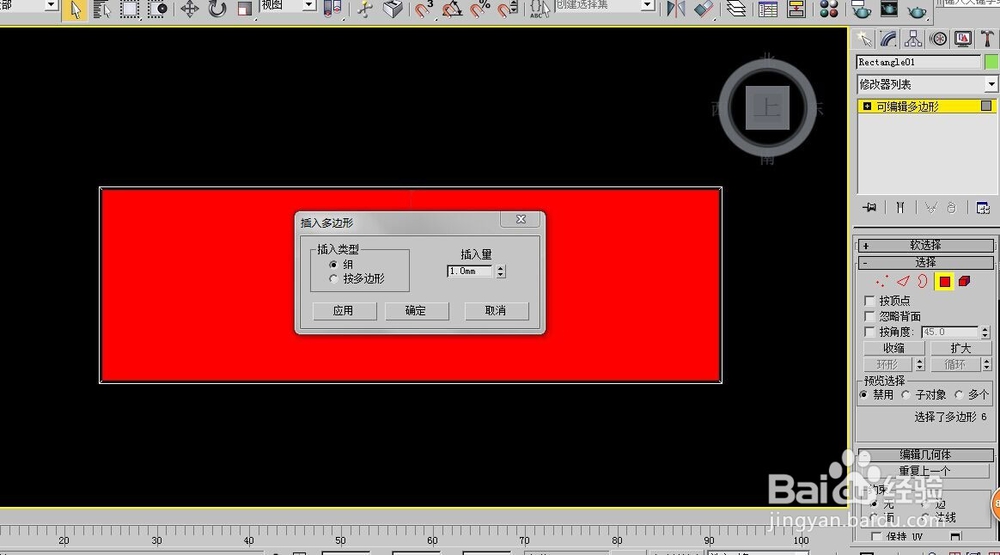Screen dimensions: 1000x555
Task: Enable 按顶点 checkbox
Action: (x=869, y=300)
